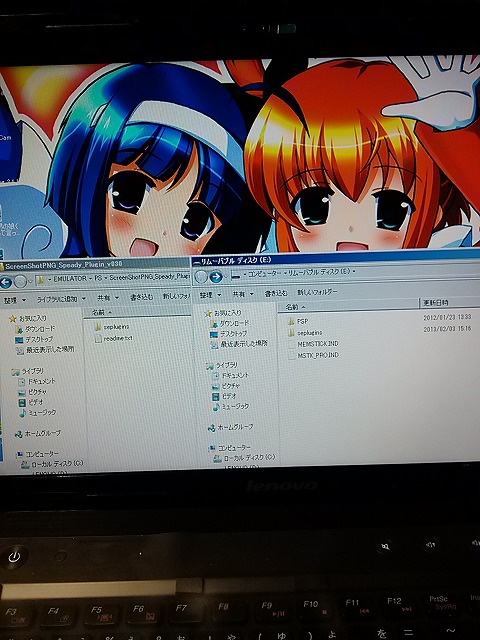This screenshot has width=480, height=640.
Task: Select MEMSTICK.IND file icon in E: window
Action: pyautogui.click(x=291, y=344)
